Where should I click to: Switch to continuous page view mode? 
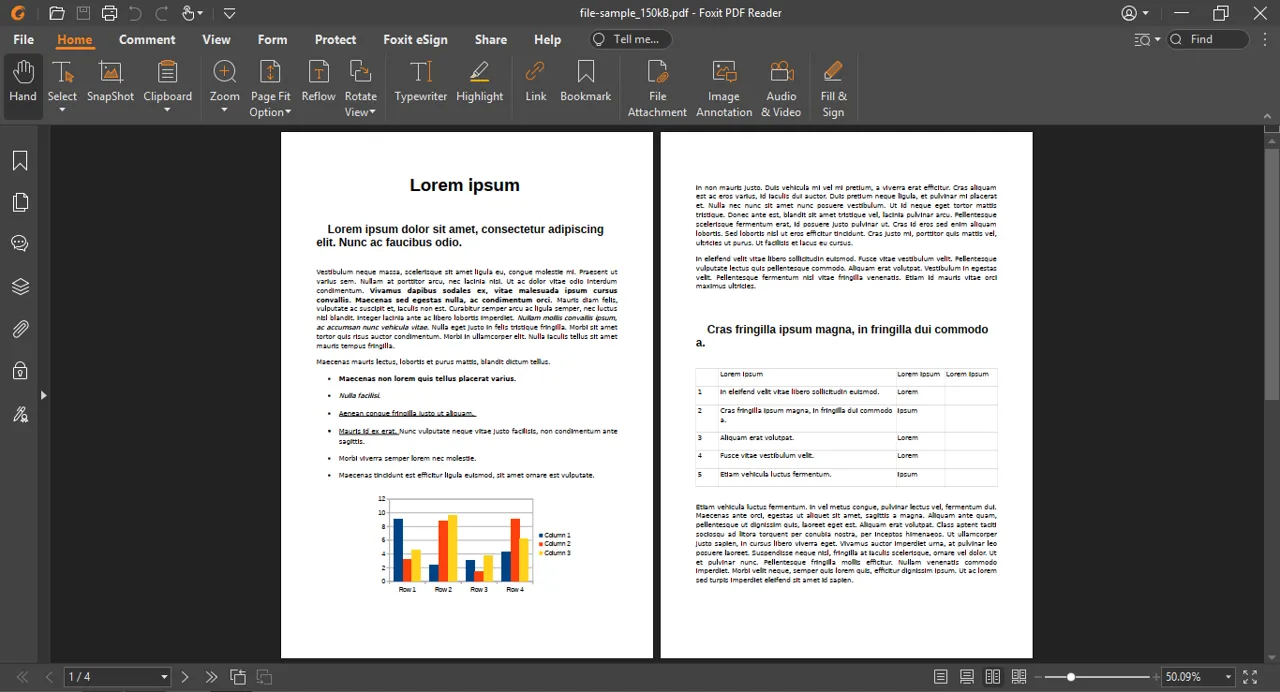click(967, 677)
